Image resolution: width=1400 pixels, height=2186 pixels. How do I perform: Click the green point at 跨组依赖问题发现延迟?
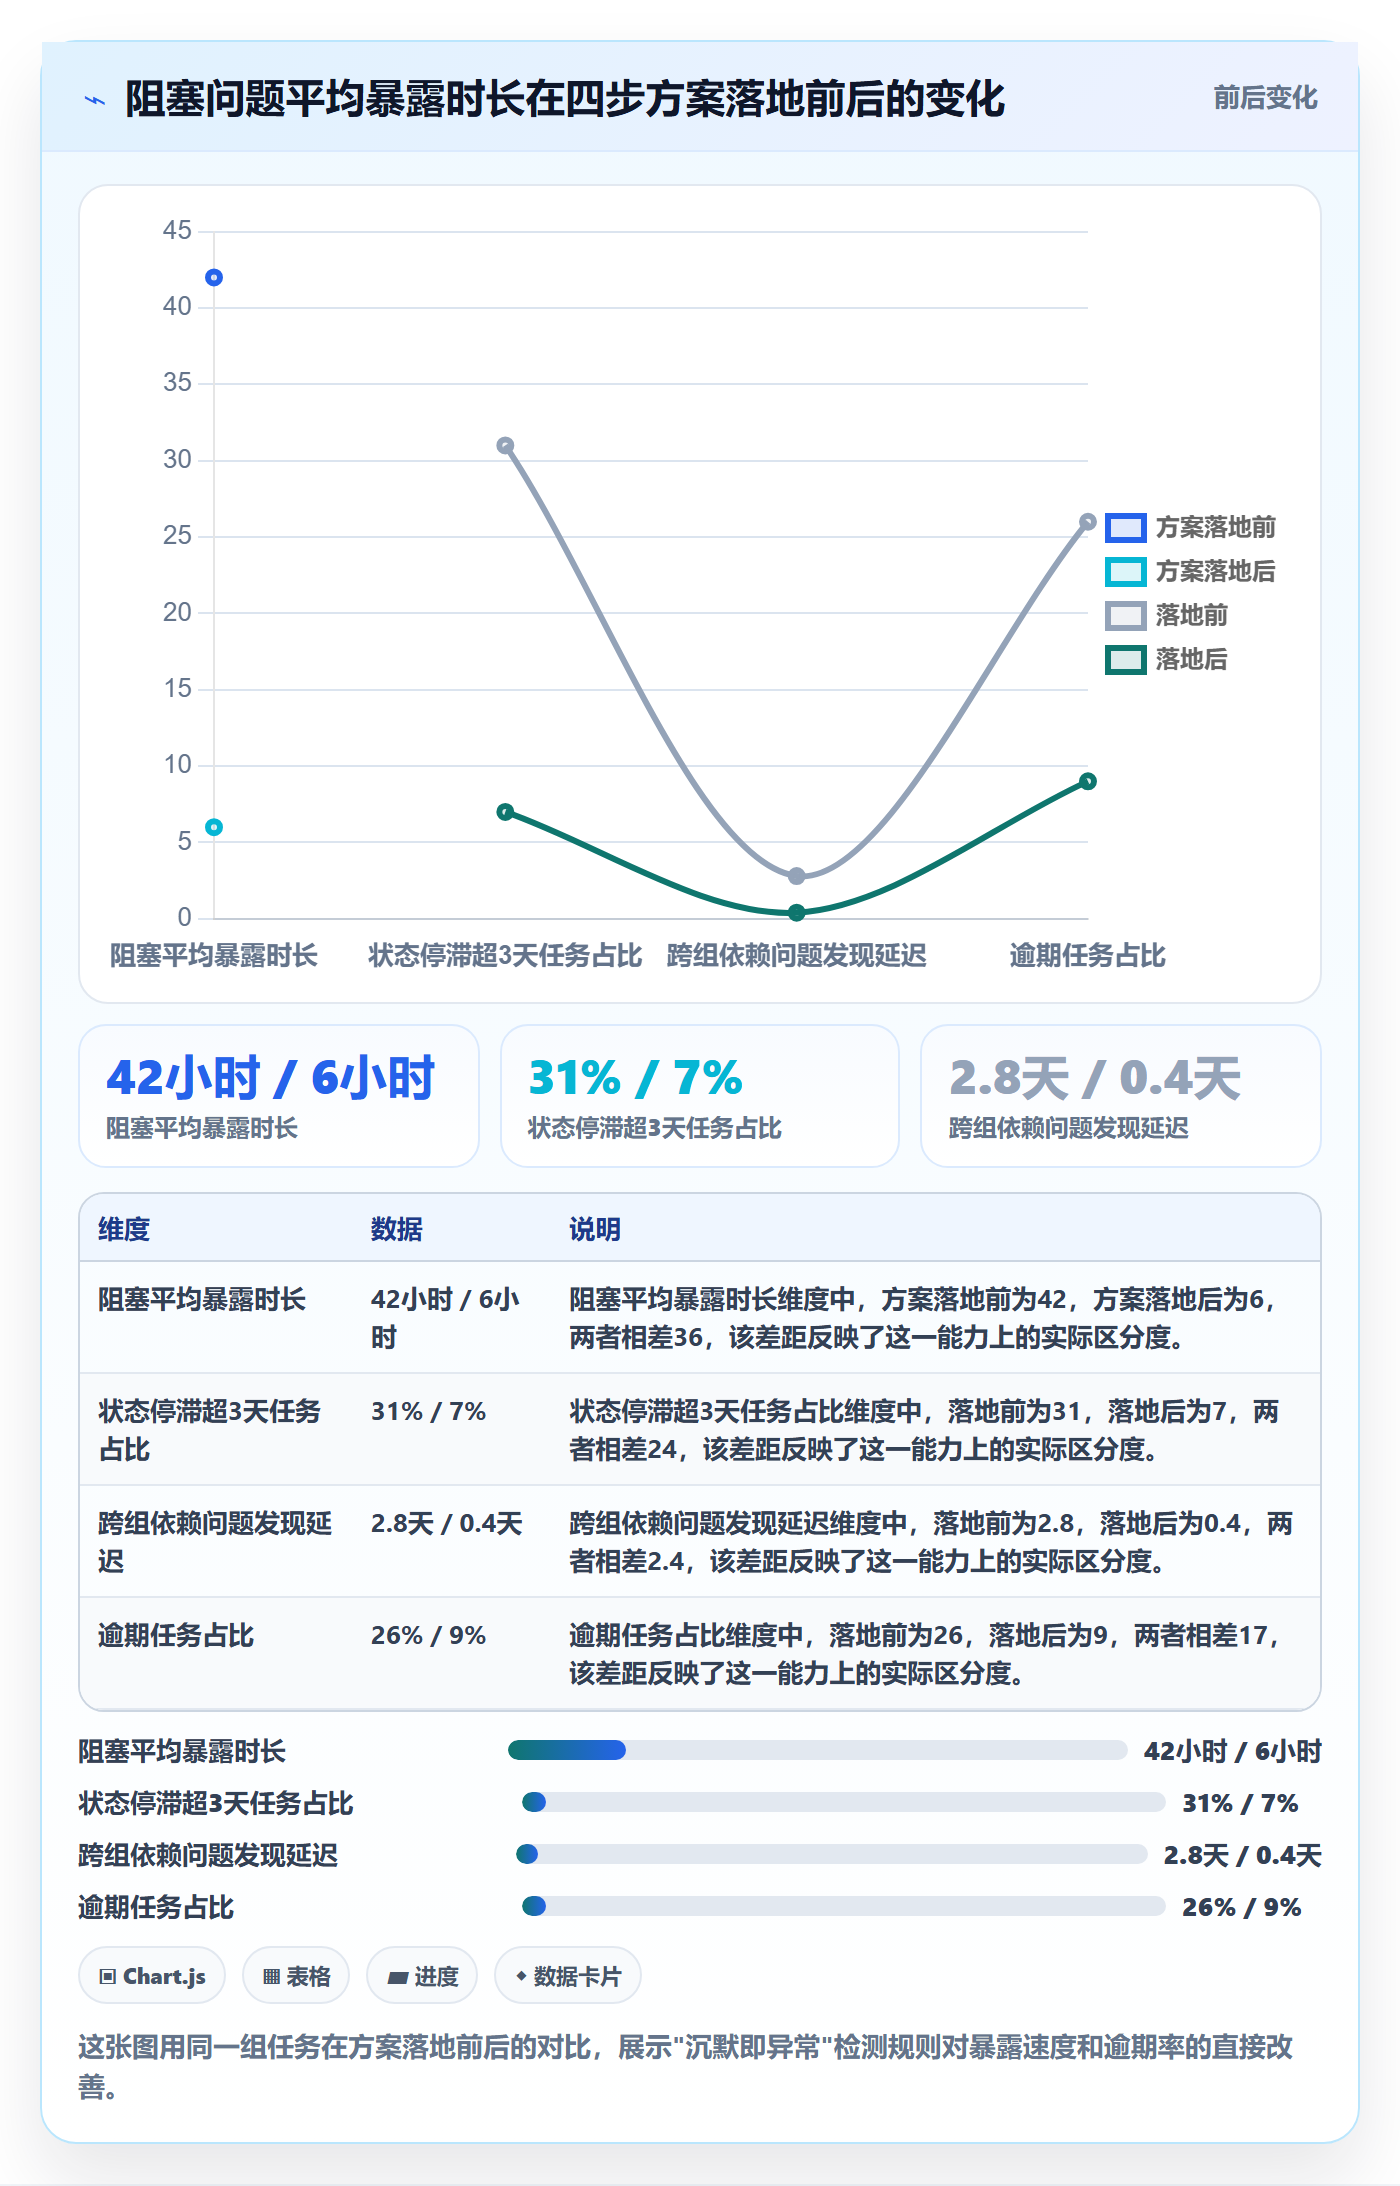(797, 912)
